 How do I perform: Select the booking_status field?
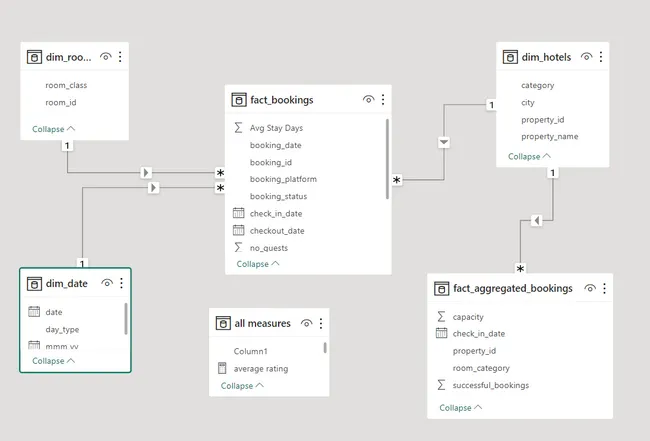tap(278, 196)
